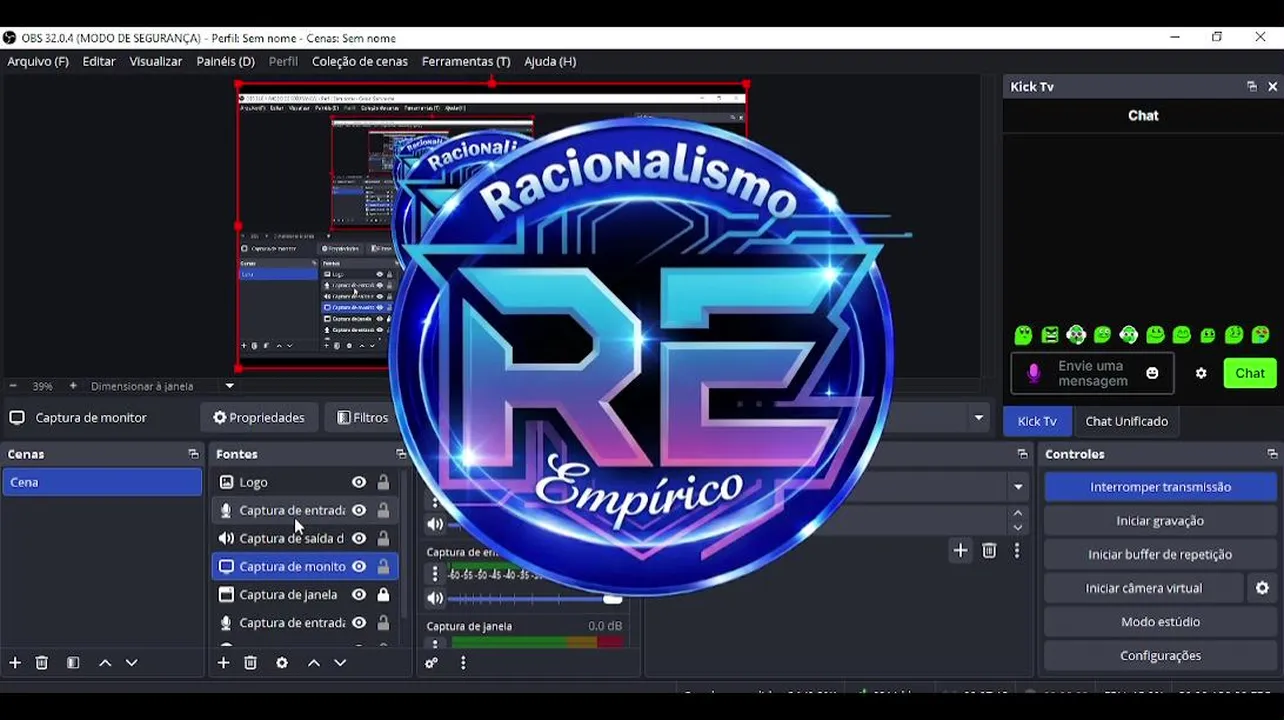The image size is (1284, 720).
Task: Click the Envie uma mensagem chat field
Action: pyautogui.click(x=1092, y=373)
